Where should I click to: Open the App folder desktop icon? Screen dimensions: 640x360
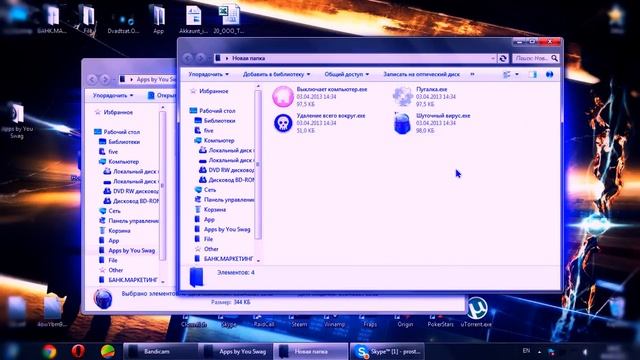(x=158, y=20)
